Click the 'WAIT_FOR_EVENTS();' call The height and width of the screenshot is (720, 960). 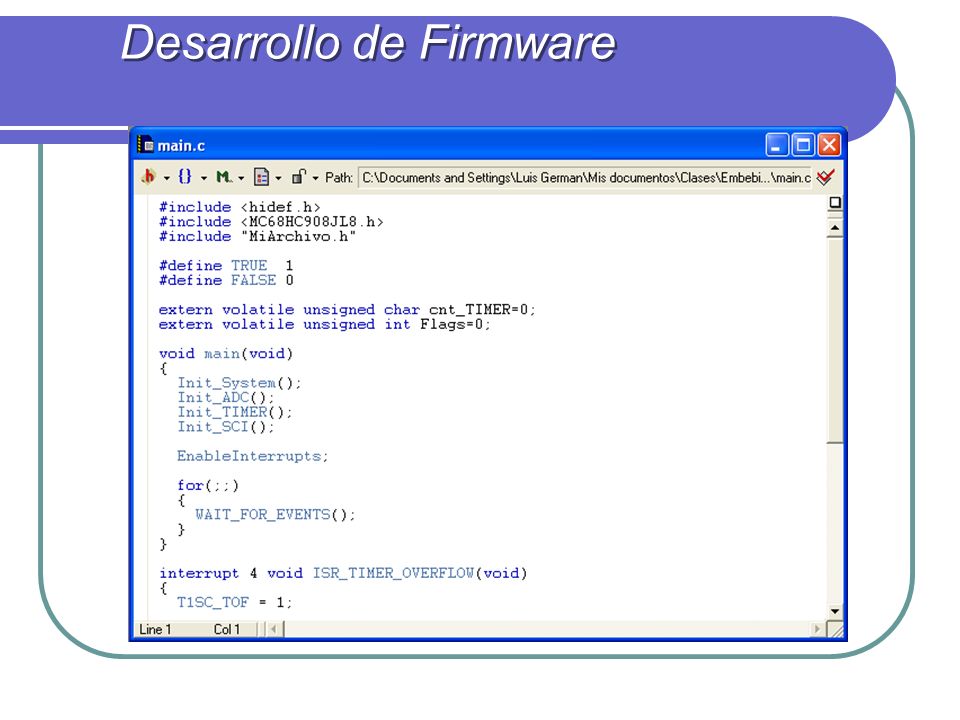[x=275, y=515]
